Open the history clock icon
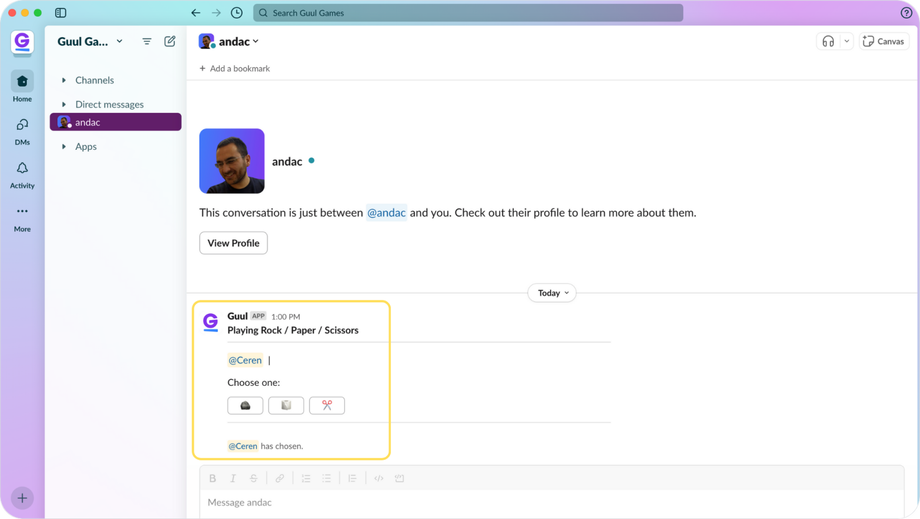The height and width of the screenshot is (519, 920). [236, 13]
